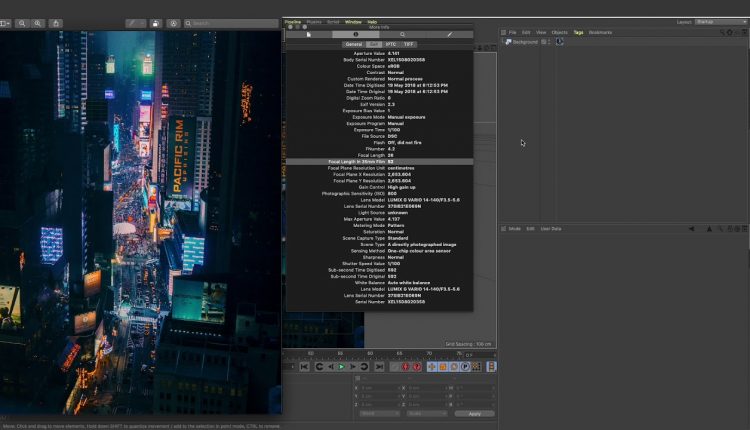The height and width of the screenshot is (430, 750).
Task: Click the red Record Active Objects button
Action: [x=406, y=367]
